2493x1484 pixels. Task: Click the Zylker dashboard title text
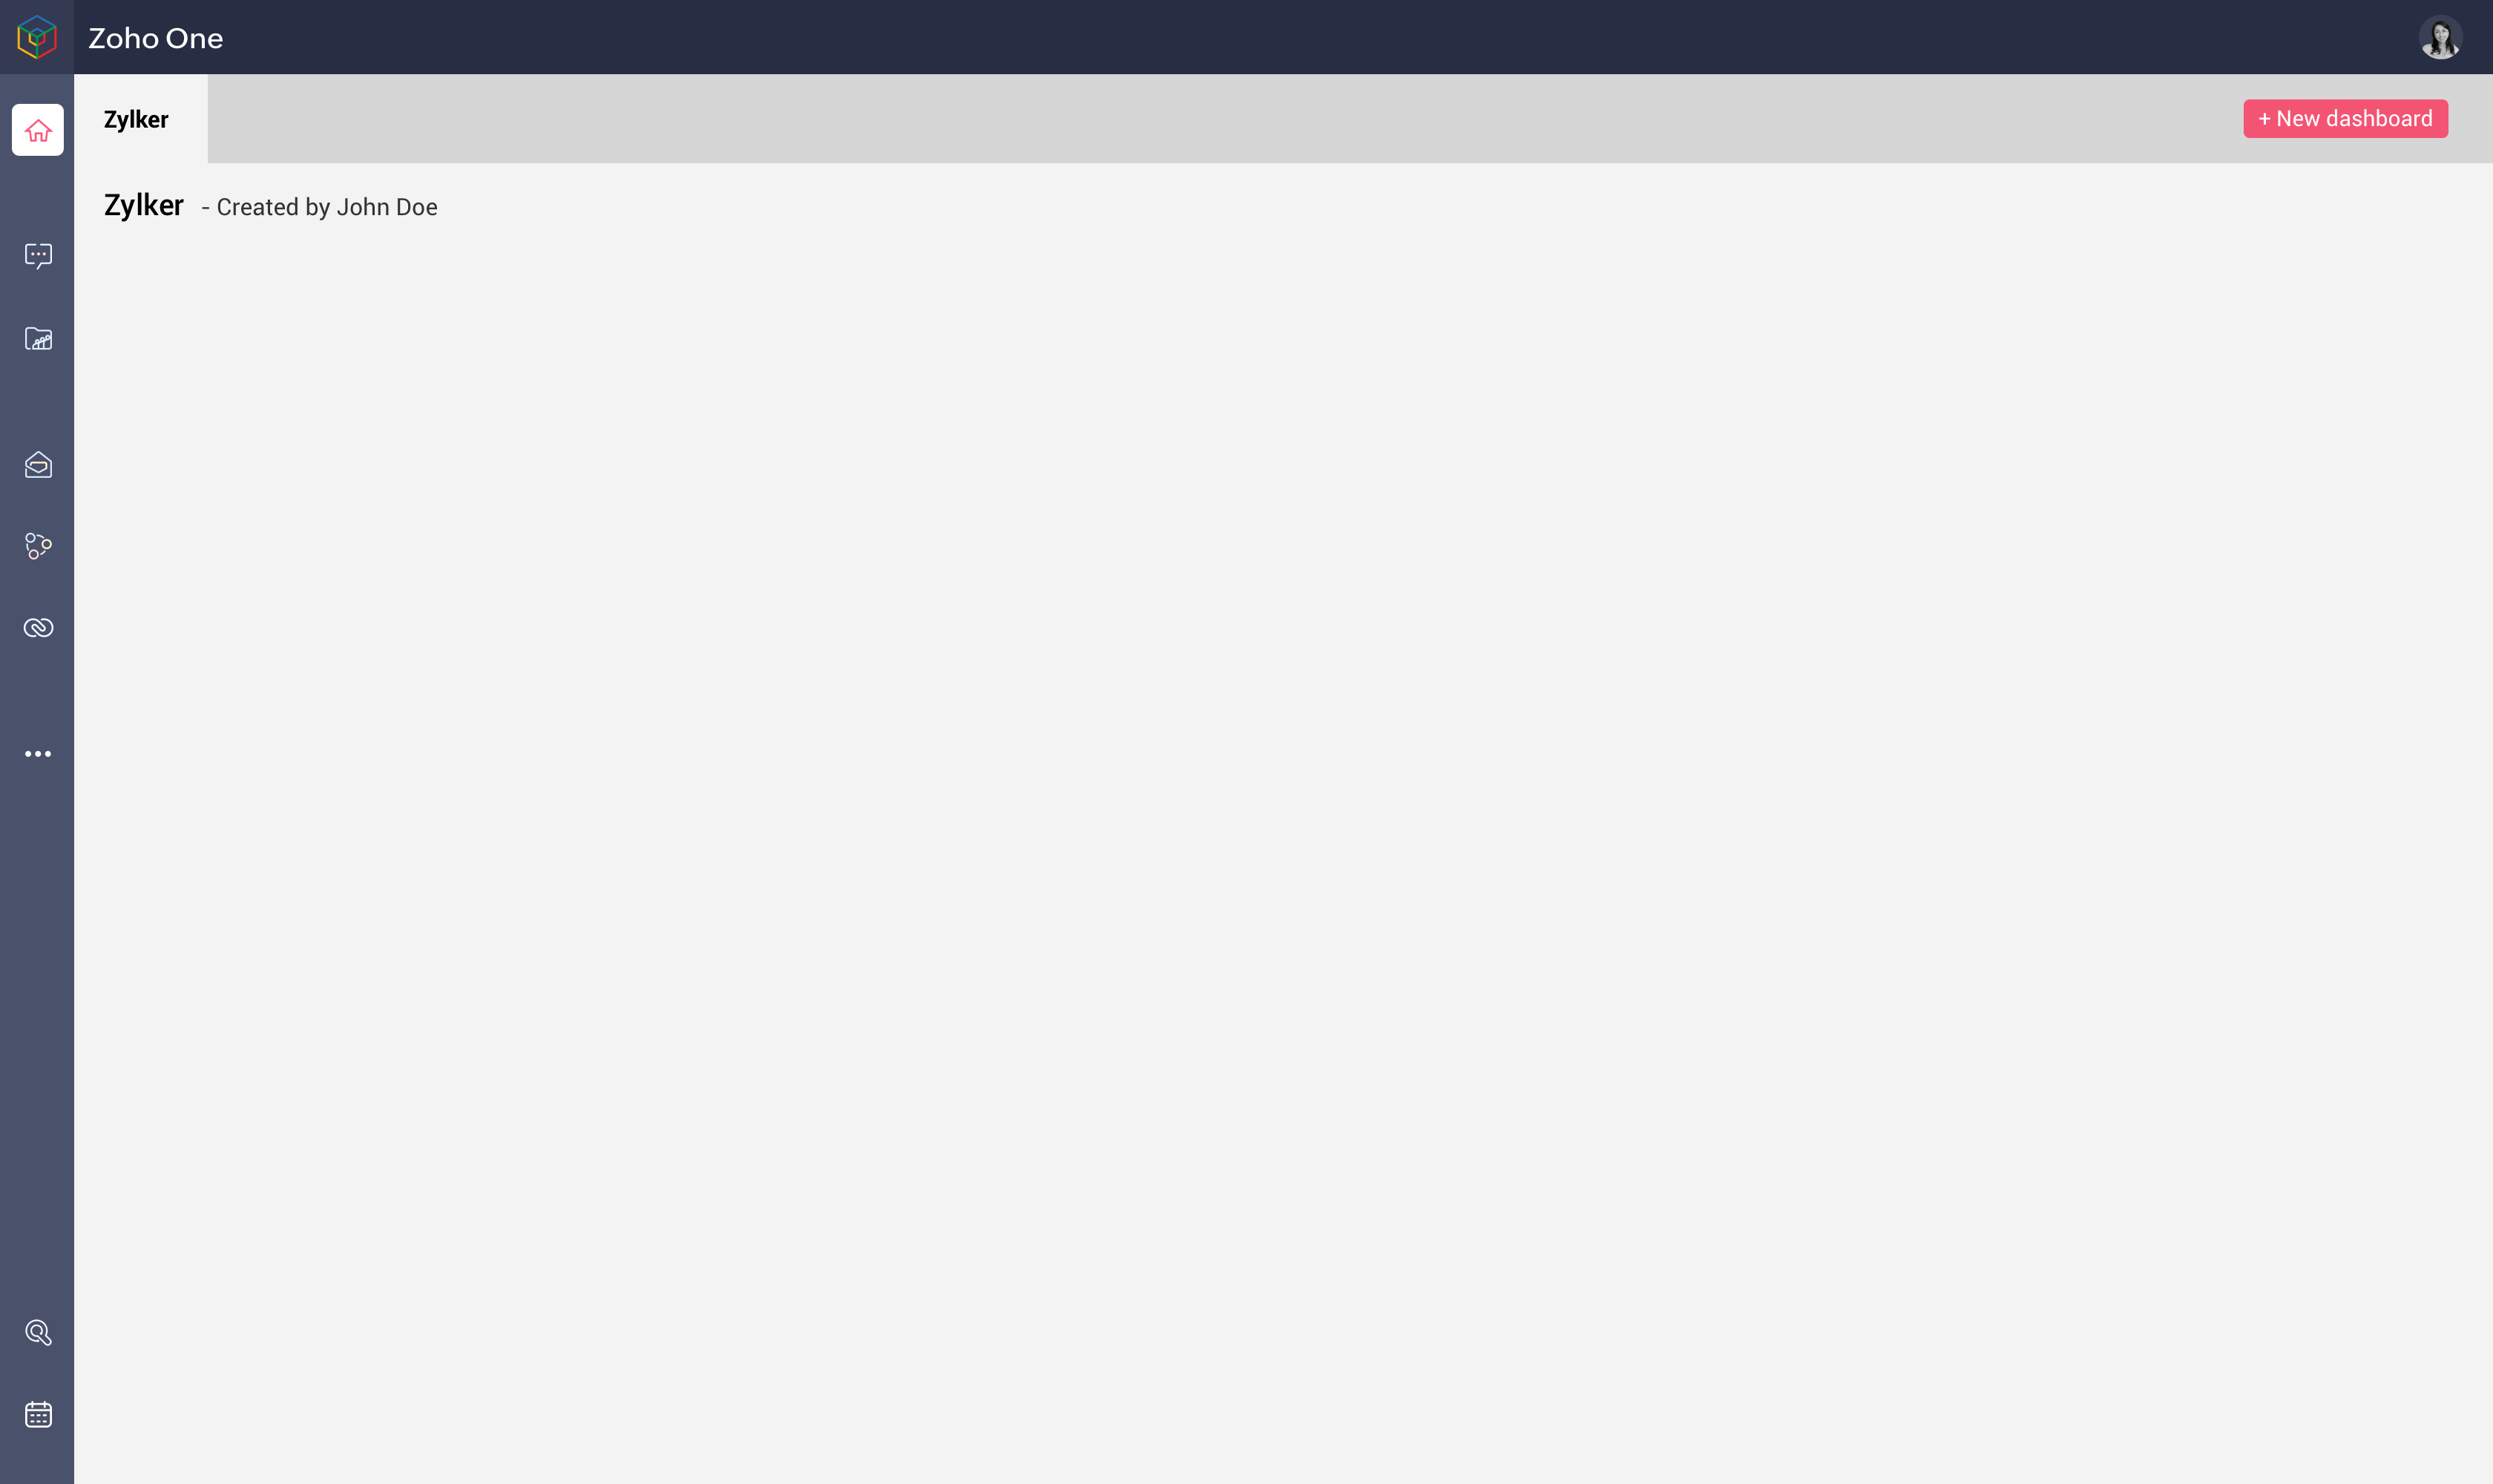click(143, 203)
